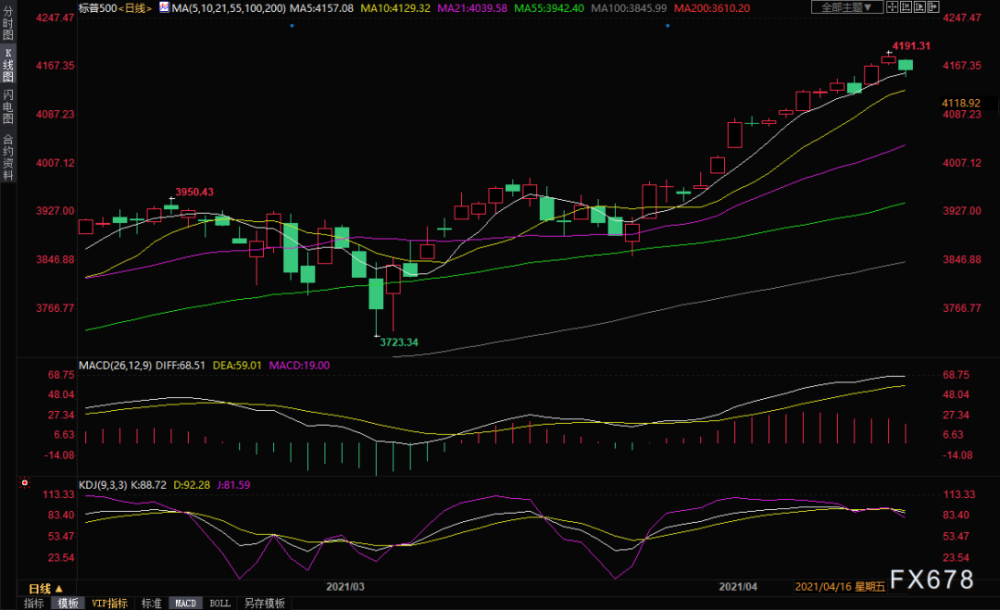1000x610 pixels.
Task: Click the 4191.31 high price marker
Action: (911, 46)
